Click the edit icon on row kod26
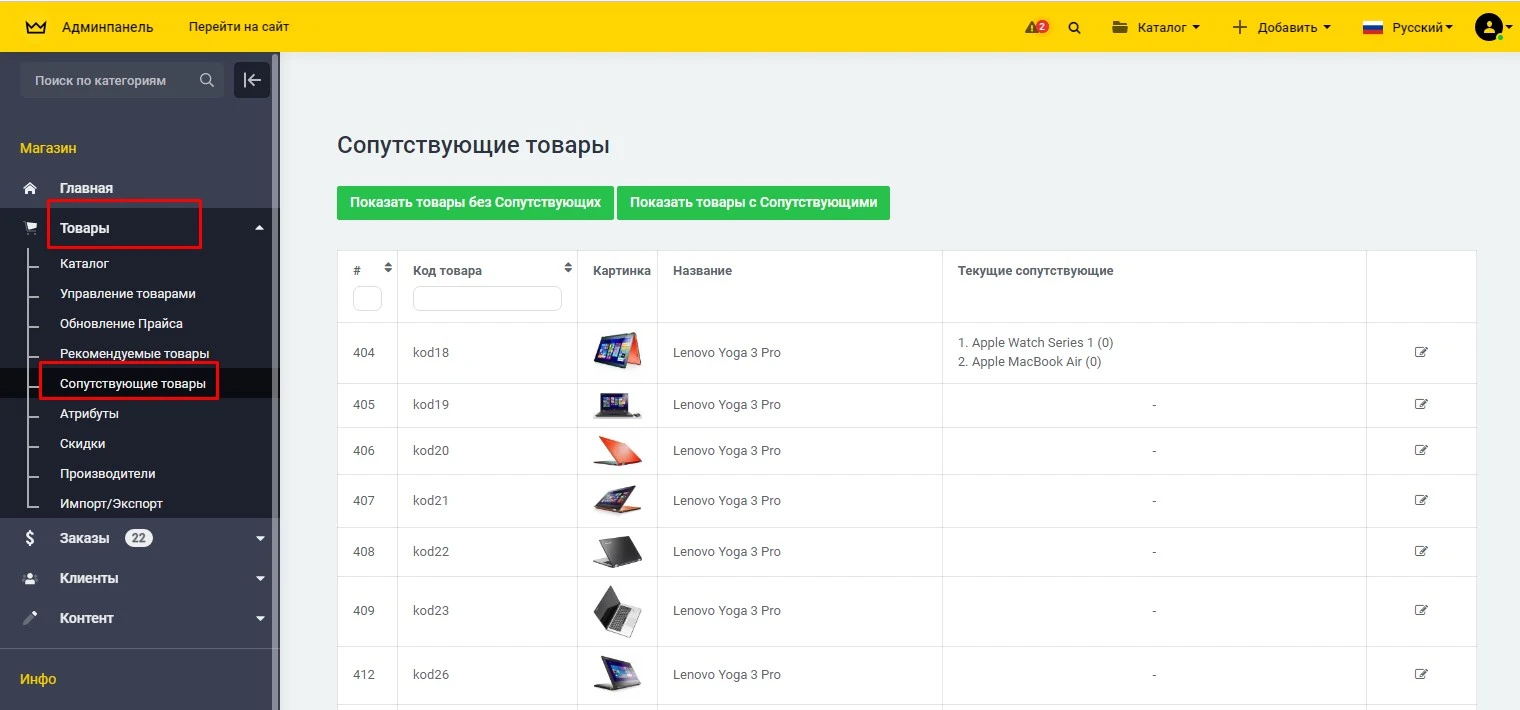 [x=1421, y=674]
